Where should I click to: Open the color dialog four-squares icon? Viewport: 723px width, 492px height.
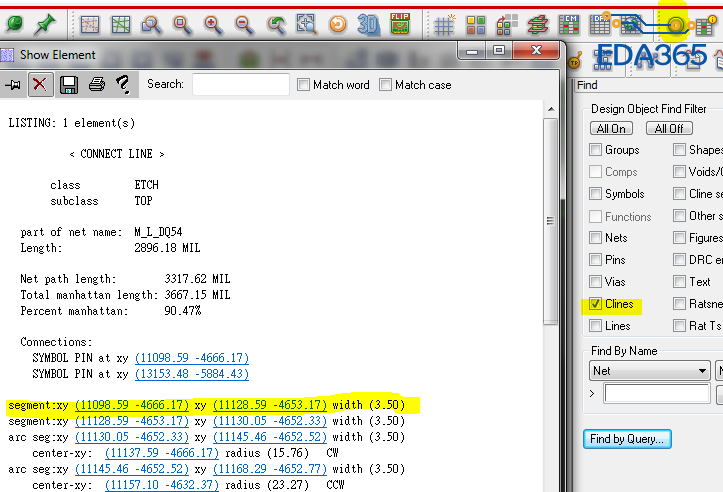pyautogui.click(x=475, y=25)
